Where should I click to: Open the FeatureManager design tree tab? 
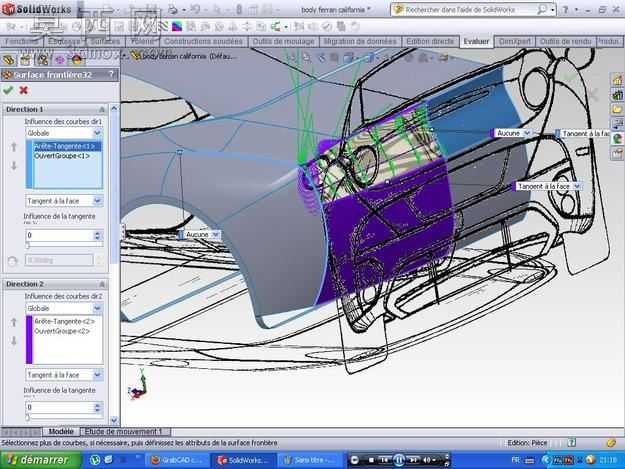[x=9, y=60]
